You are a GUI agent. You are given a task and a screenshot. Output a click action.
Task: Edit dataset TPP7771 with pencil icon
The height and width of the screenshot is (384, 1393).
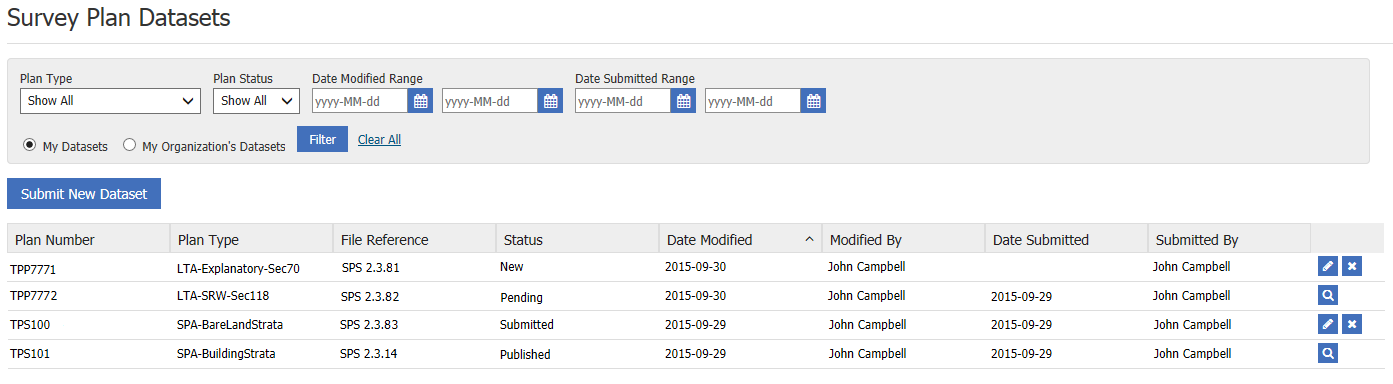1328,266
